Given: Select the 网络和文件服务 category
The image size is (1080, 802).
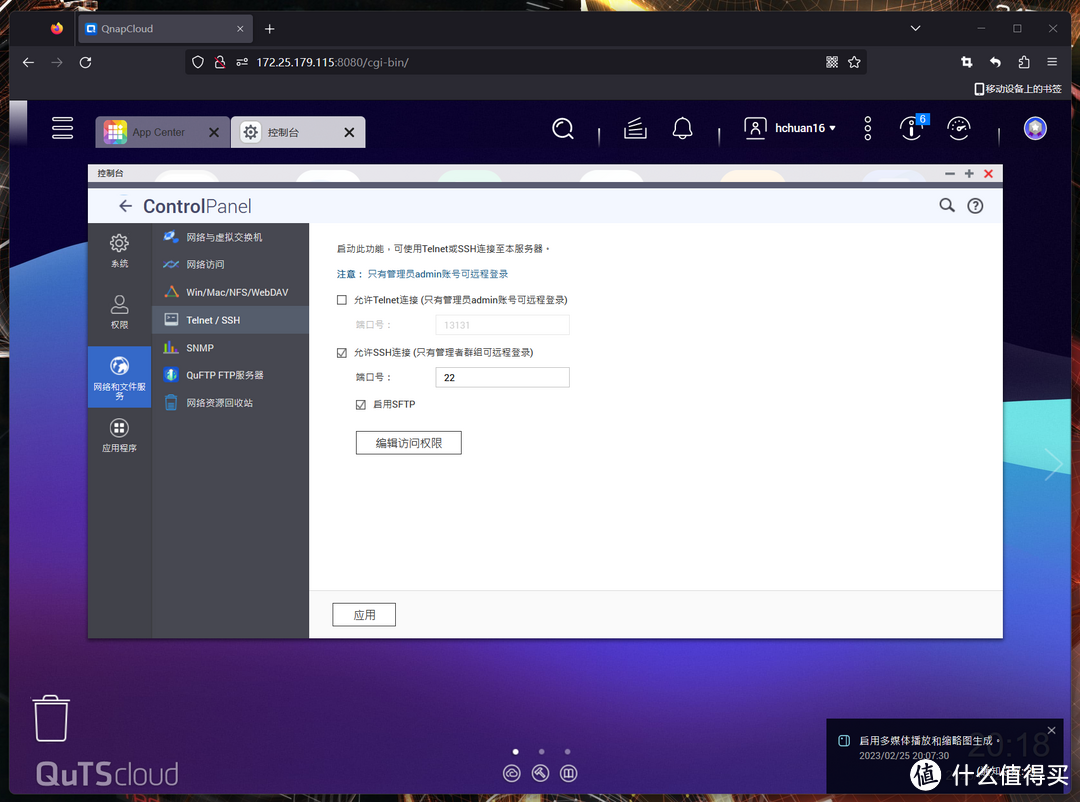Looking at the screenshot, I should pos(119,377).
